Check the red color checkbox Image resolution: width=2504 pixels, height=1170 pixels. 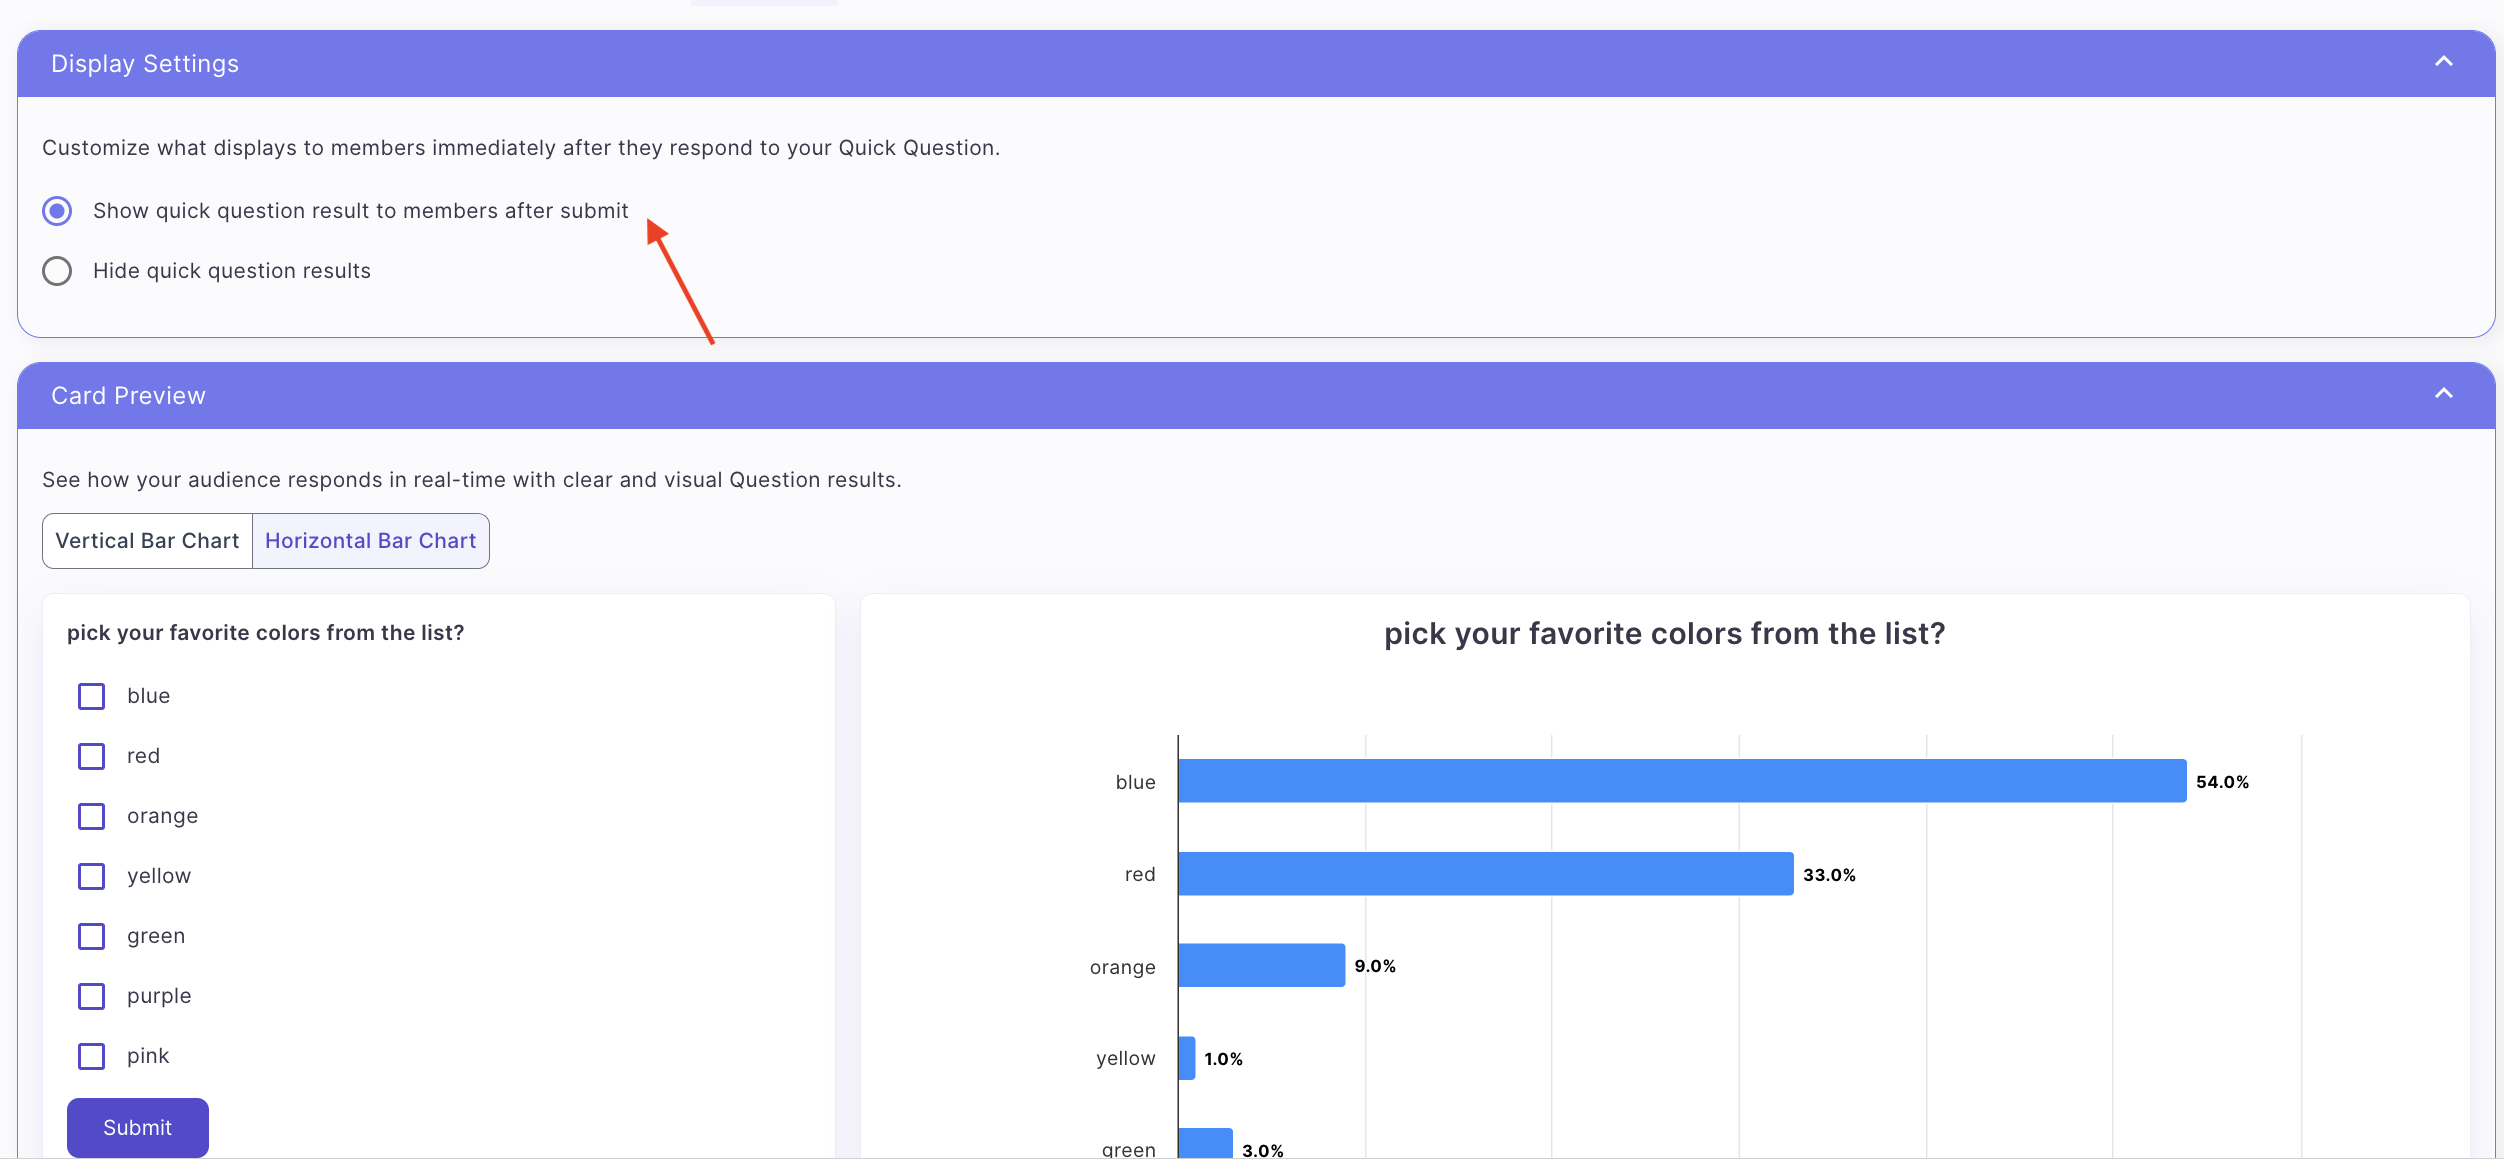pyautogui.click(x=91, y=756)
